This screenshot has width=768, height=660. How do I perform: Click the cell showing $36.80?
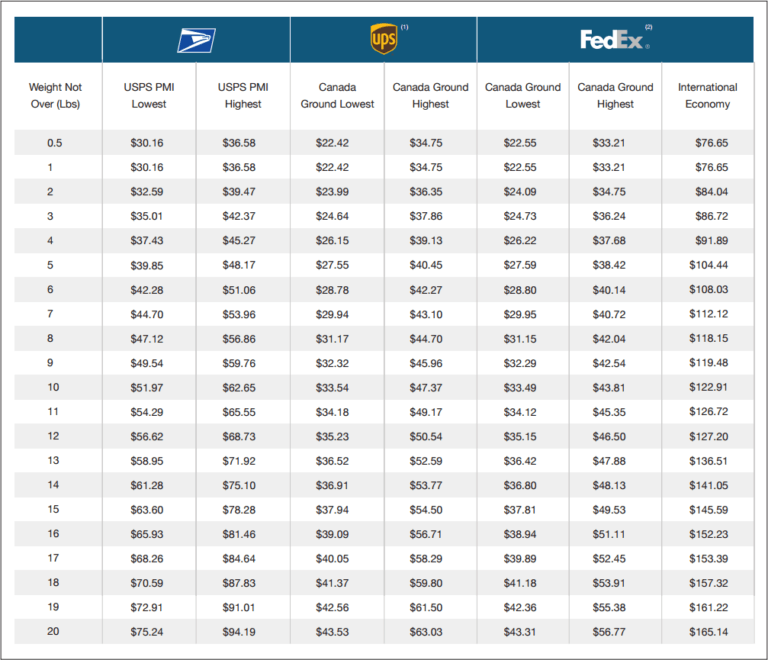coord(520,486)
